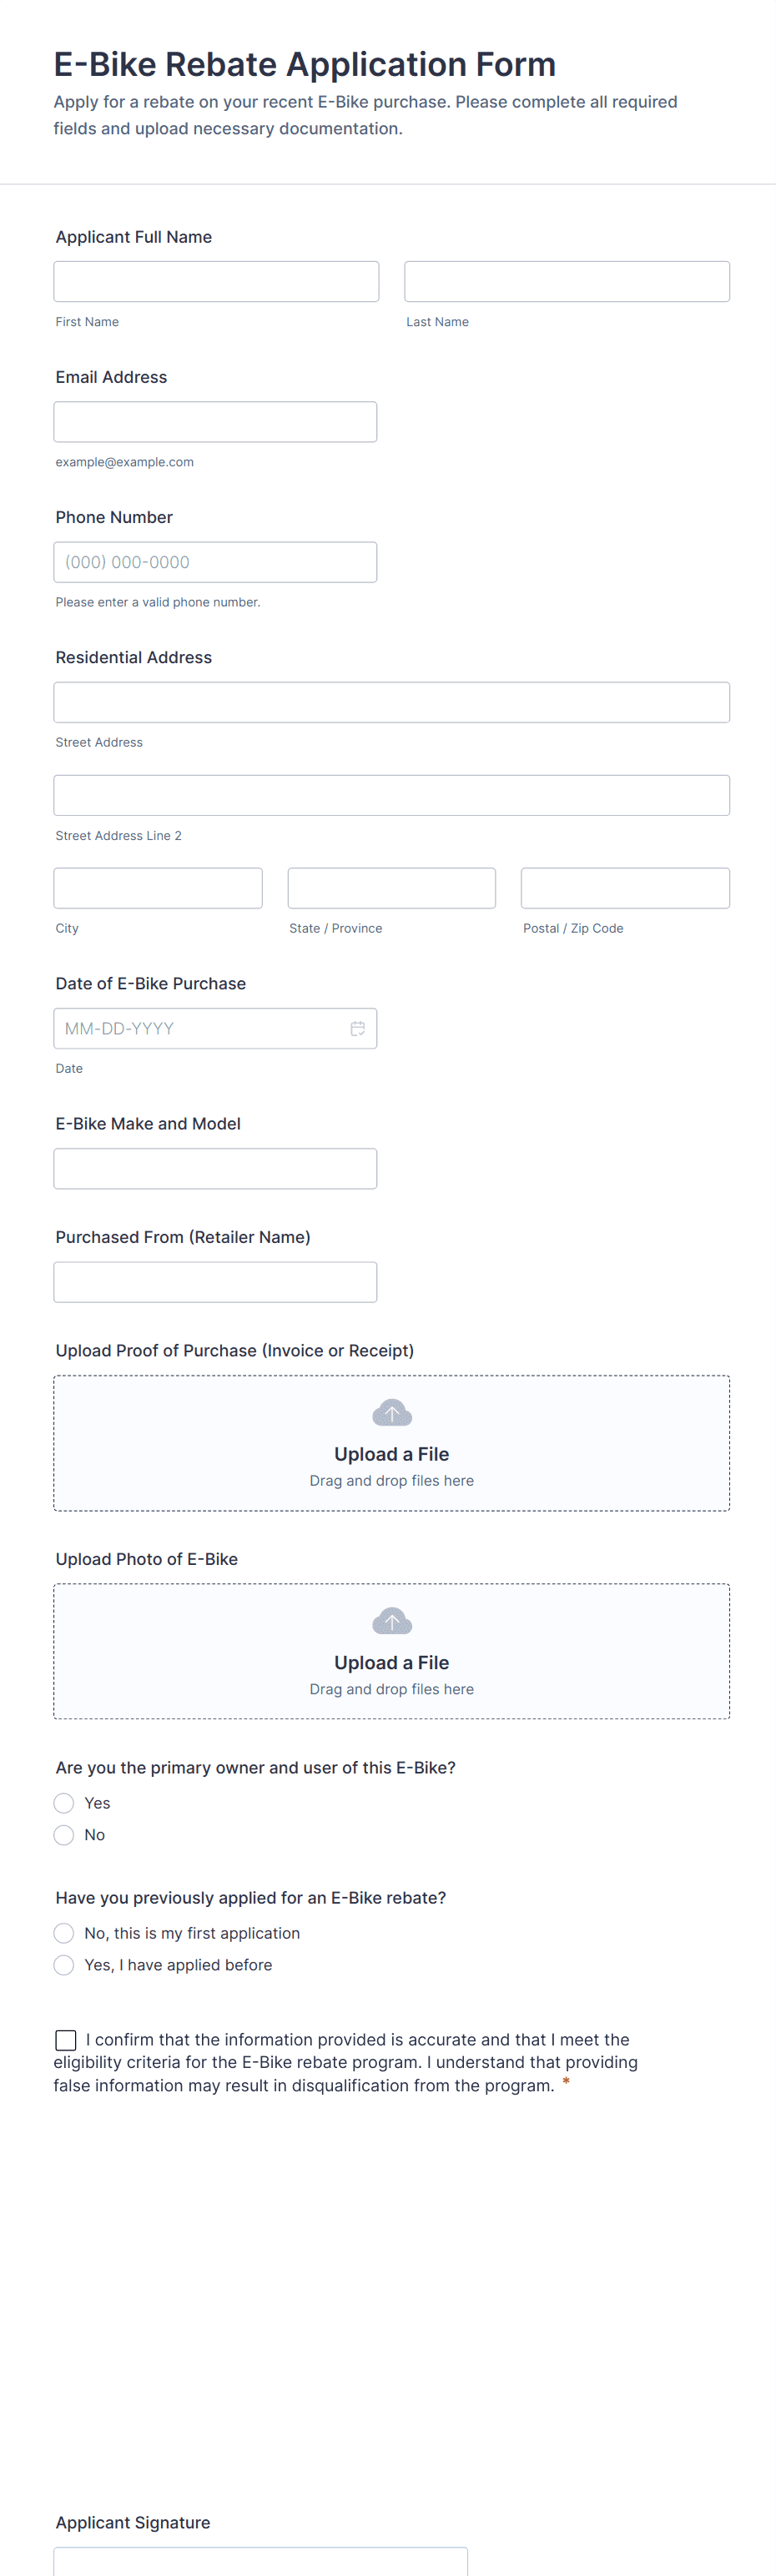Choose 'Yes, I have applied before'
This screenshot has height=2576, width=776.
(x=64, y=1965)
